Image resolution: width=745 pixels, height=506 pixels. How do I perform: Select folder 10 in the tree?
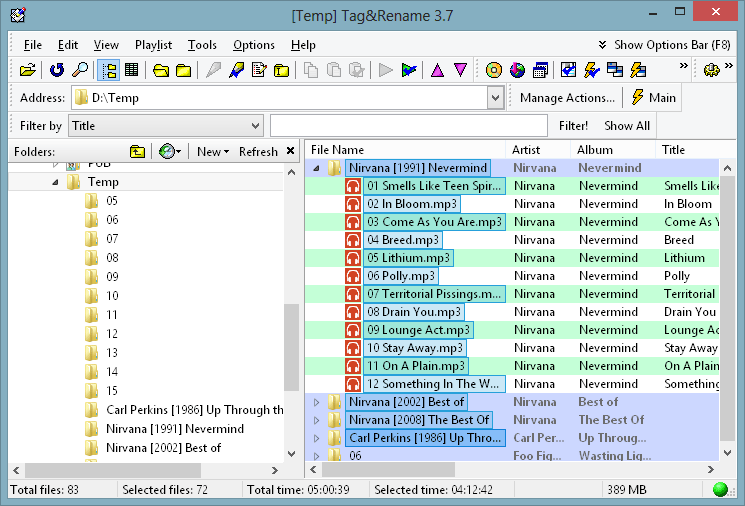click(112, 296)
